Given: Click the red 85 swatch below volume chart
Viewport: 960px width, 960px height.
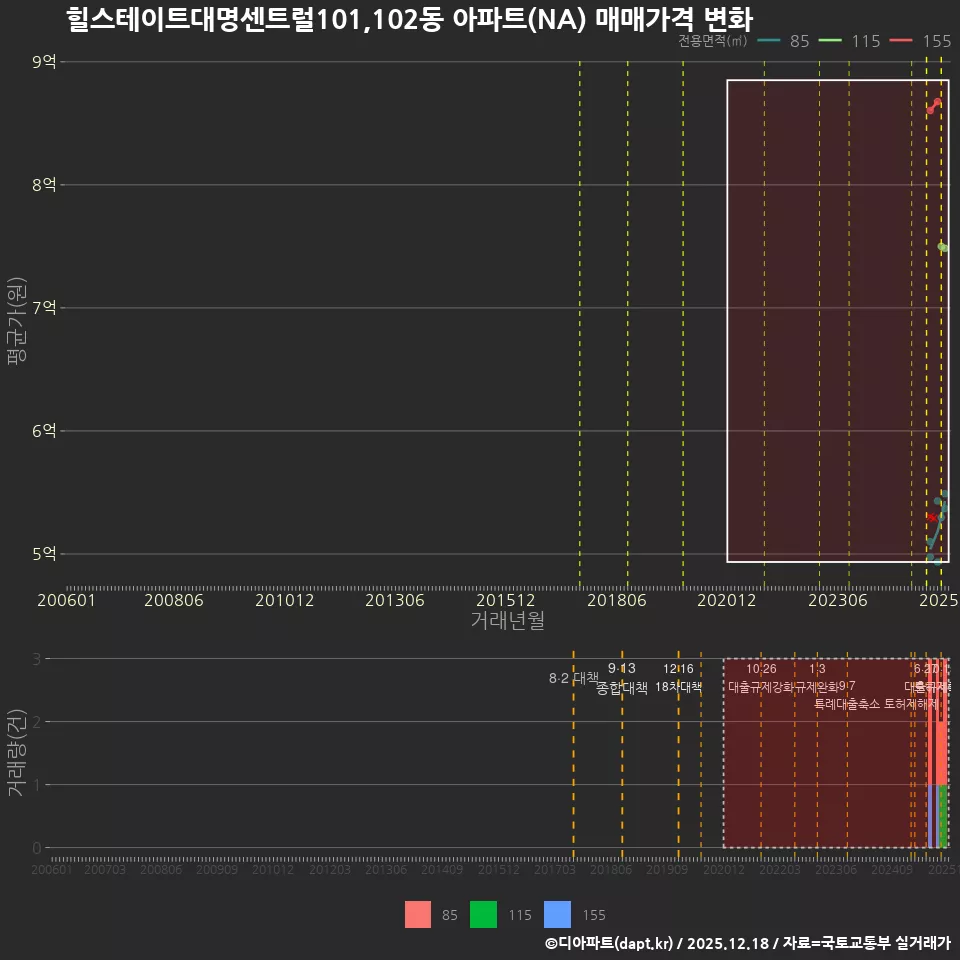Looking at the screenshot, I should point(419,915).
